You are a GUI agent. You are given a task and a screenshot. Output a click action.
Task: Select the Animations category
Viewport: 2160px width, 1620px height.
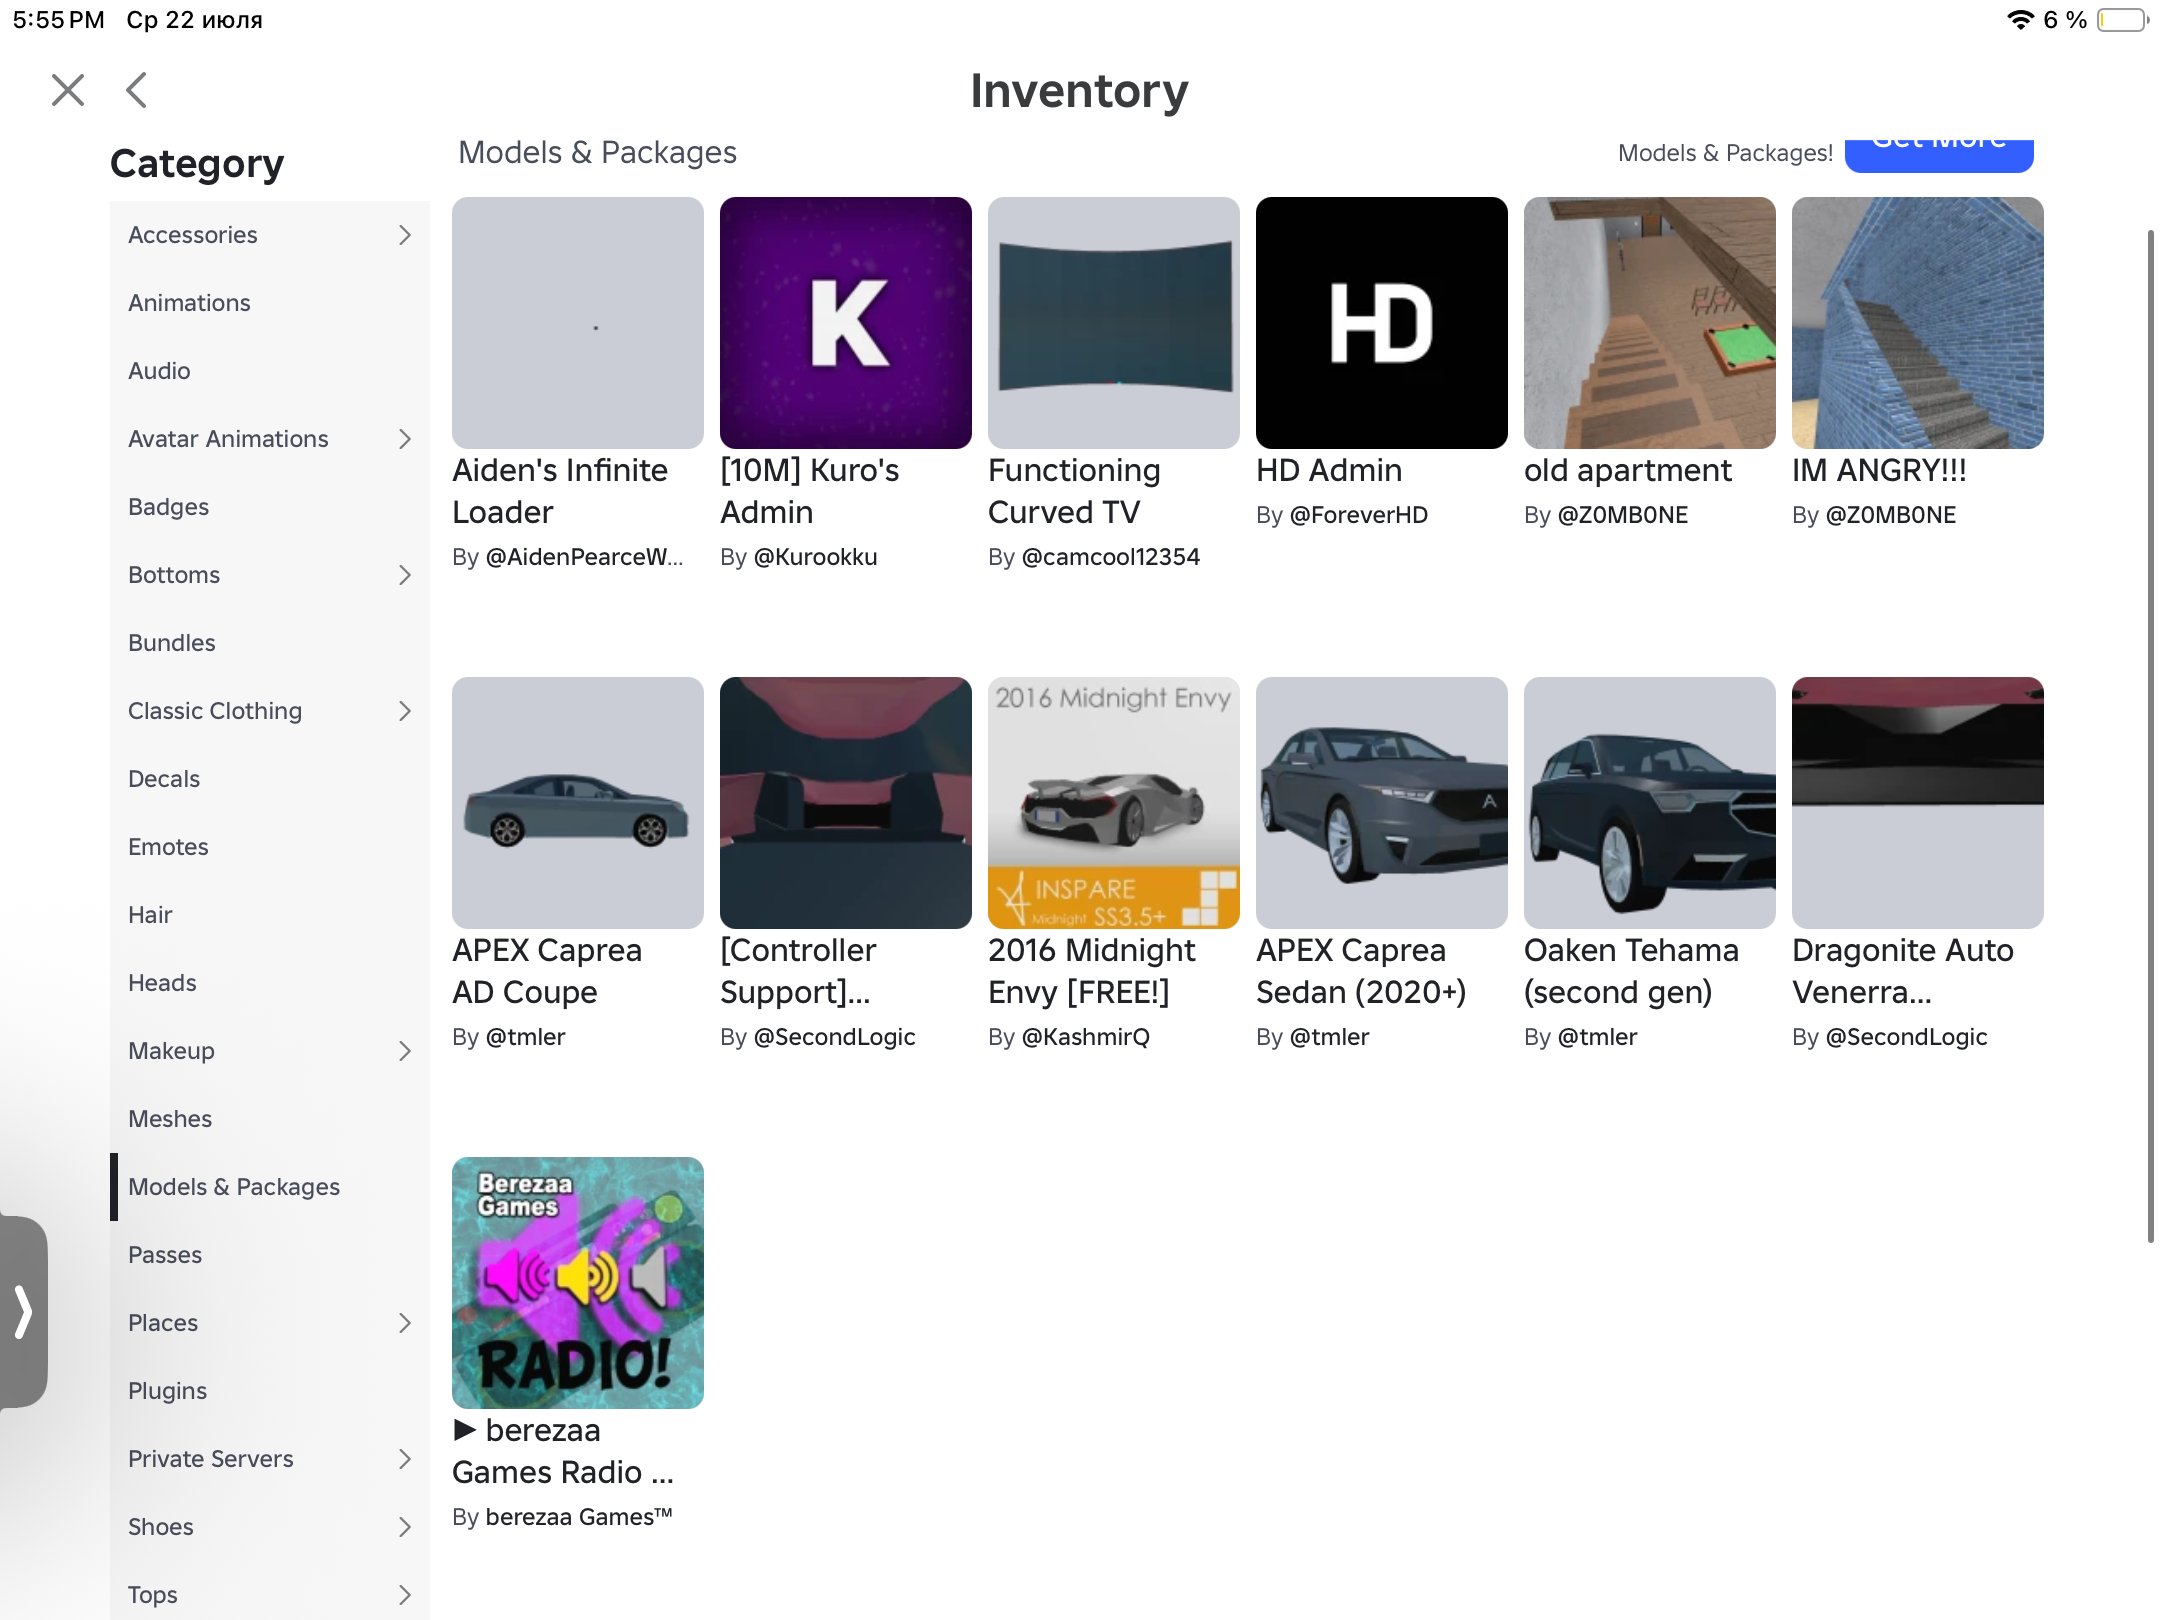270,303
